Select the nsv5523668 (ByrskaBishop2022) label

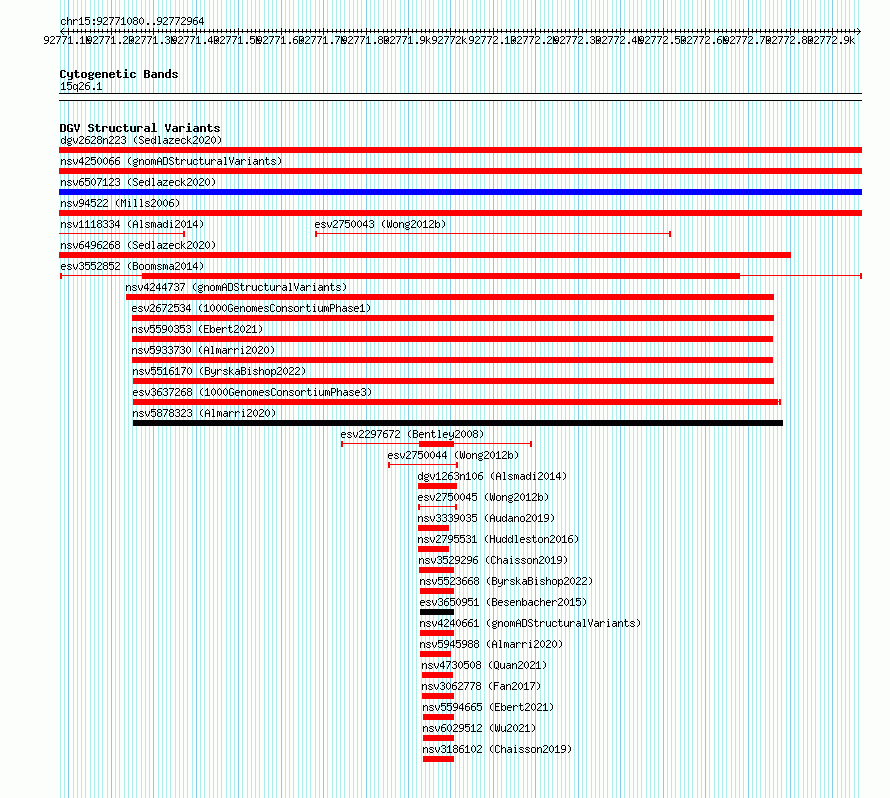pos(506,581)
